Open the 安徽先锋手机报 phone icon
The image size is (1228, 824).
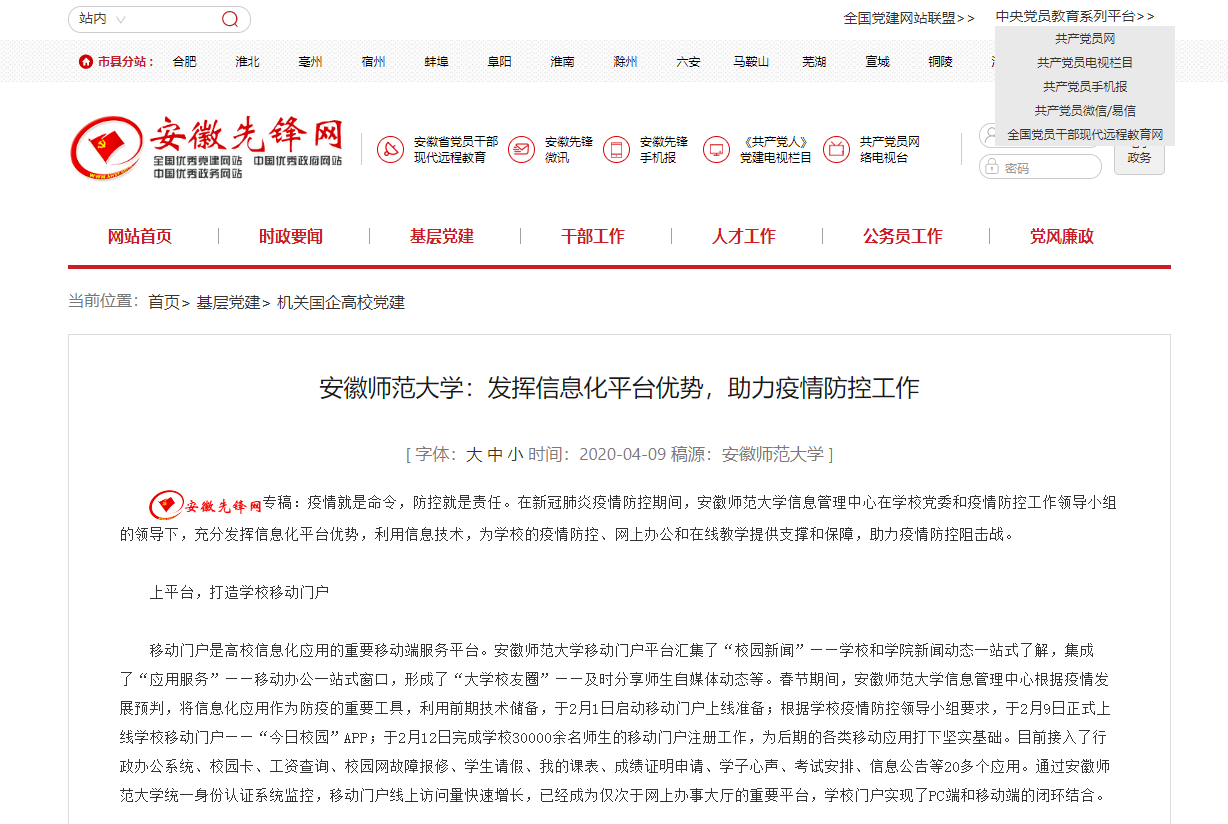click(x=616, y=150)
